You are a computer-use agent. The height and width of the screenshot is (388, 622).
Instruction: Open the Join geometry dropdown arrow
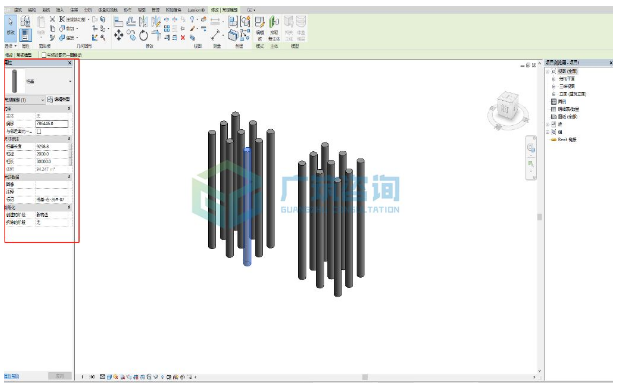click(x=77, y=38)
